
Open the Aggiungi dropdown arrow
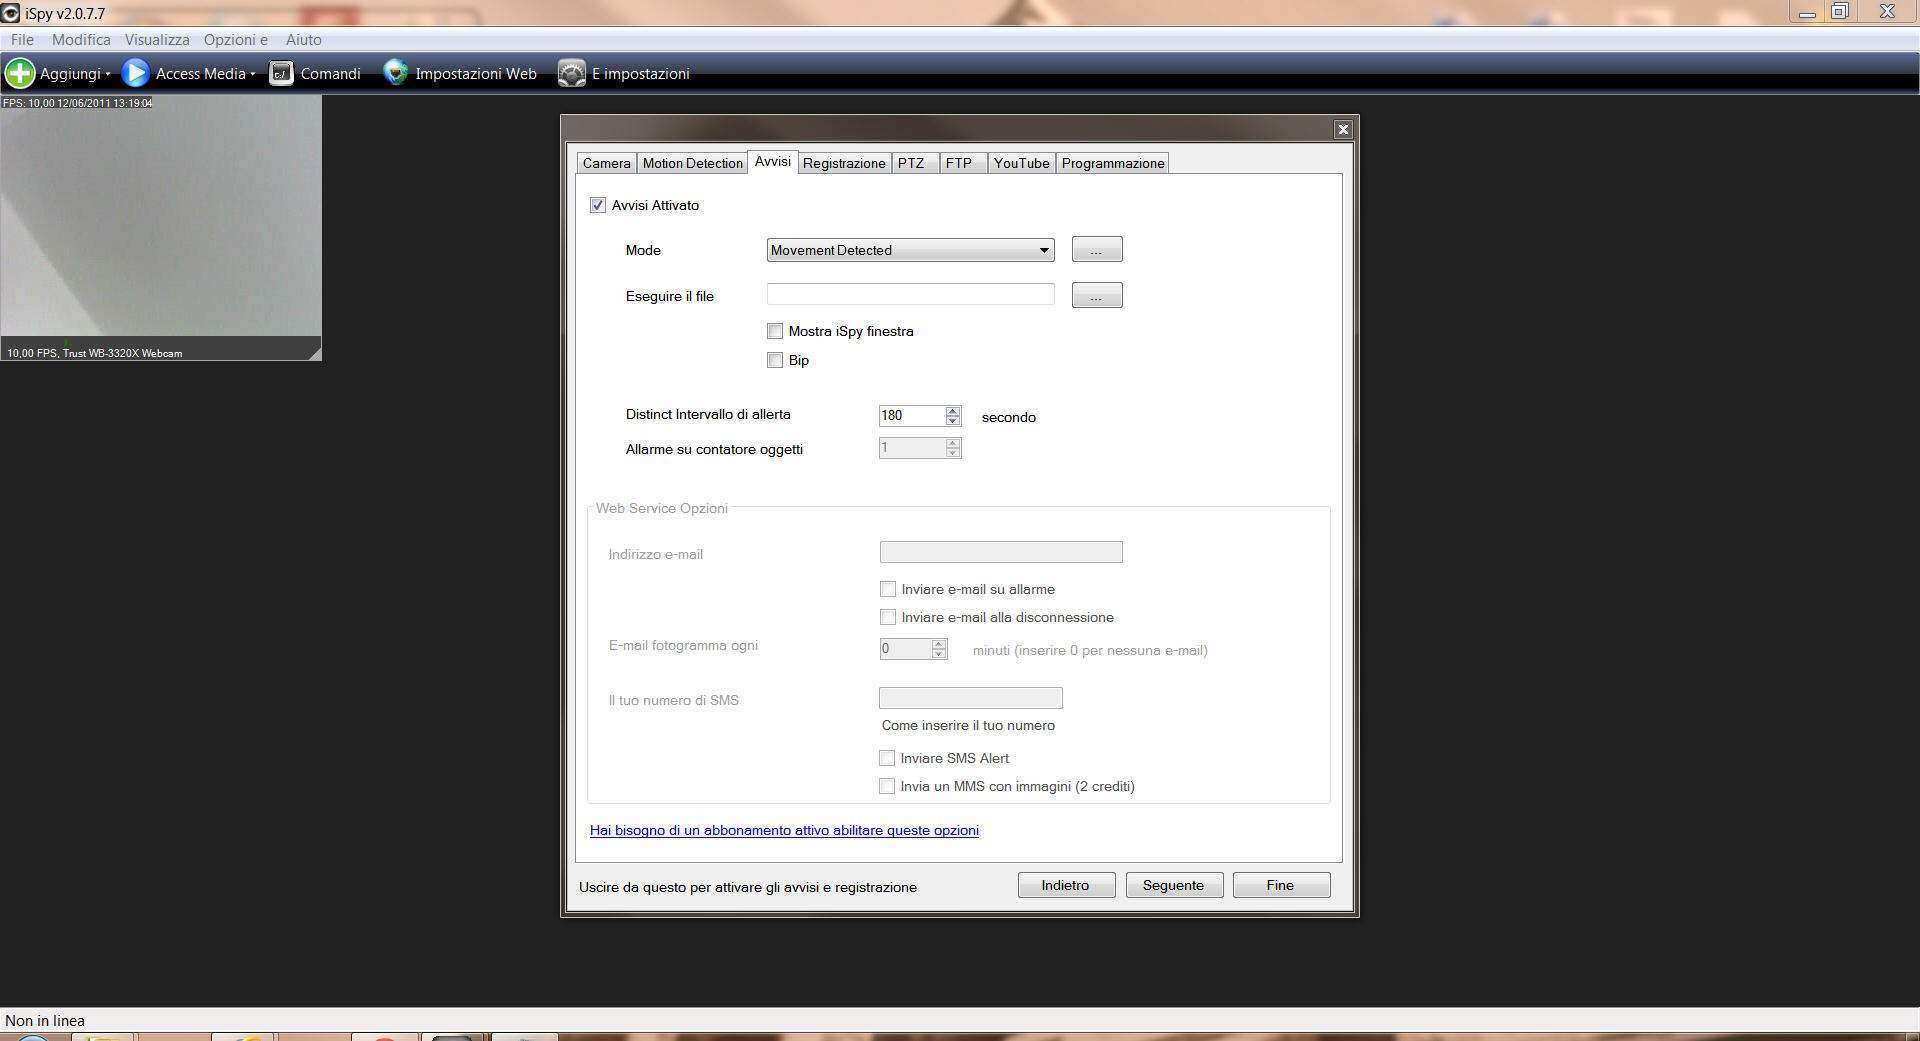point(108,74)
